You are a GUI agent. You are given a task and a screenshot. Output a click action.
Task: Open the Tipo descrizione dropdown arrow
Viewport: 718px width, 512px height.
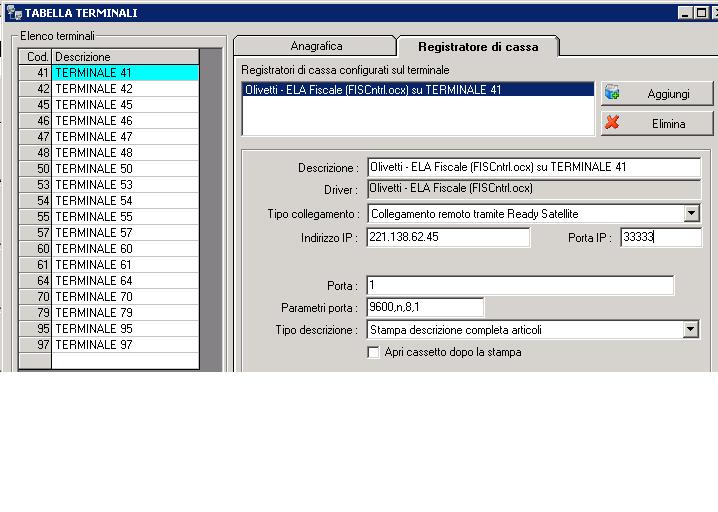691,329
